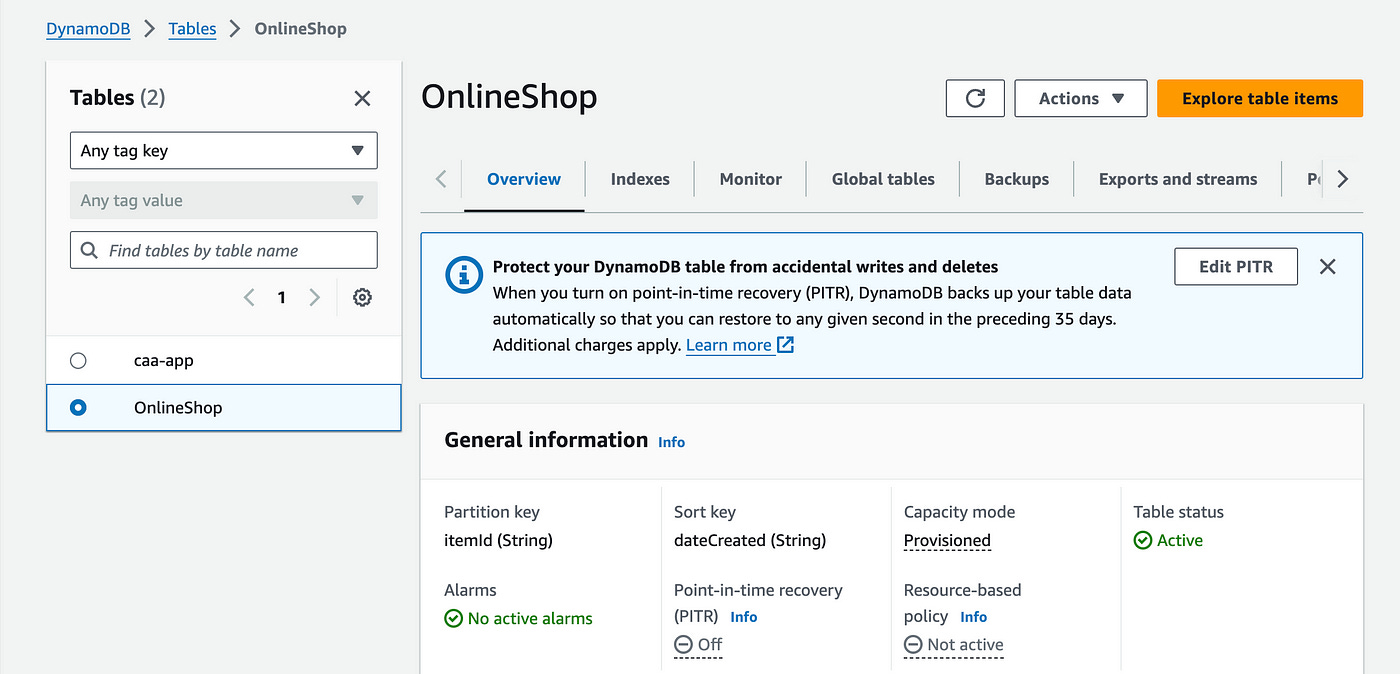Switch to the Indexes tab
Screen dimensions: 1400x674
click(640, 179)
